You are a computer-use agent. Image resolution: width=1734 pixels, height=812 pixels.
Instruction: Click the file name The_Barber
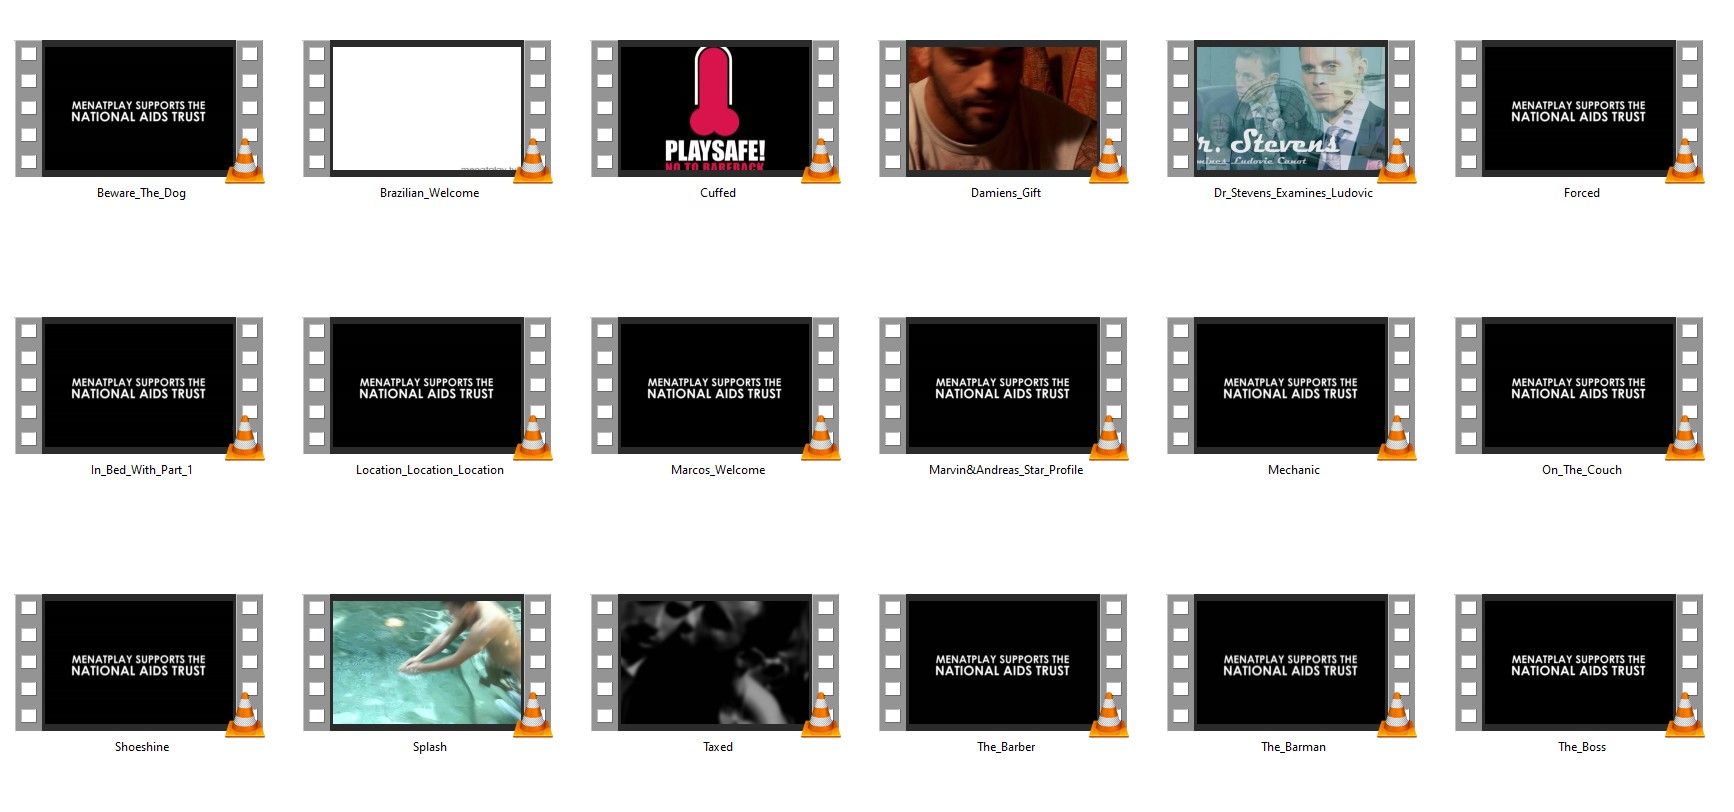click(1006, 747)
